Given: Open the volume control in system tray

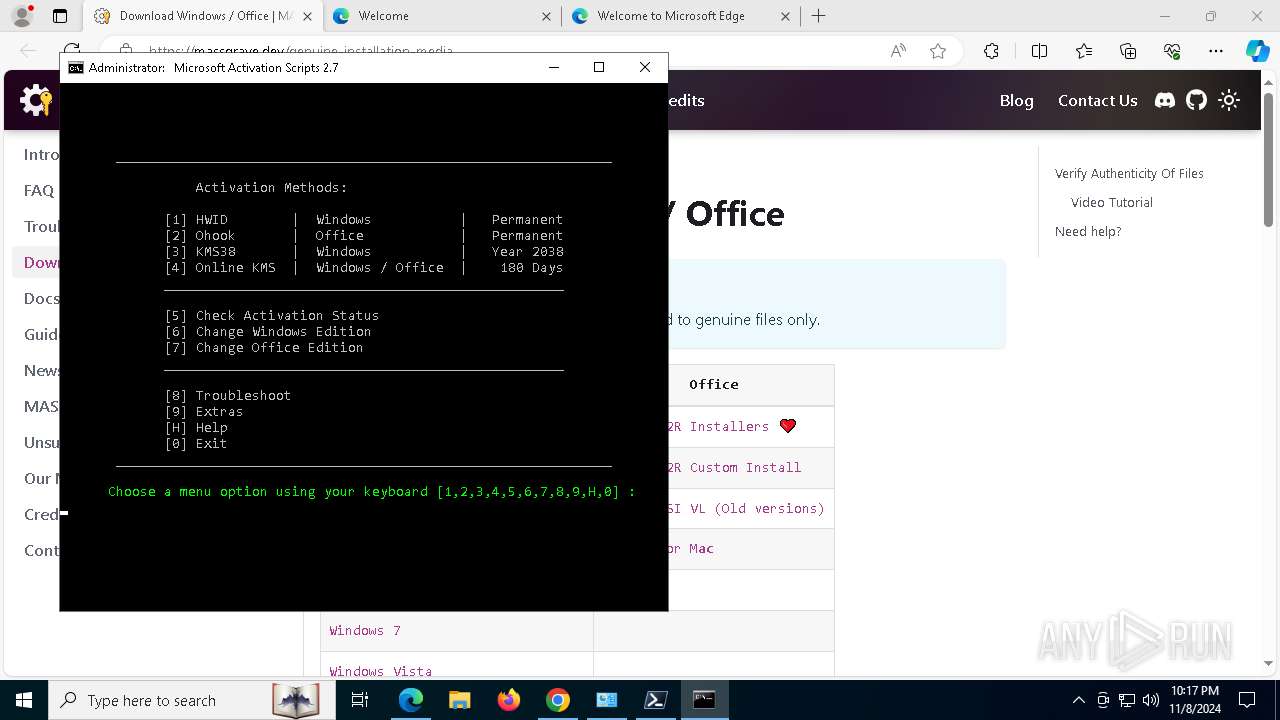Looking at the screenshot, I should click(x=1151, y=700).
